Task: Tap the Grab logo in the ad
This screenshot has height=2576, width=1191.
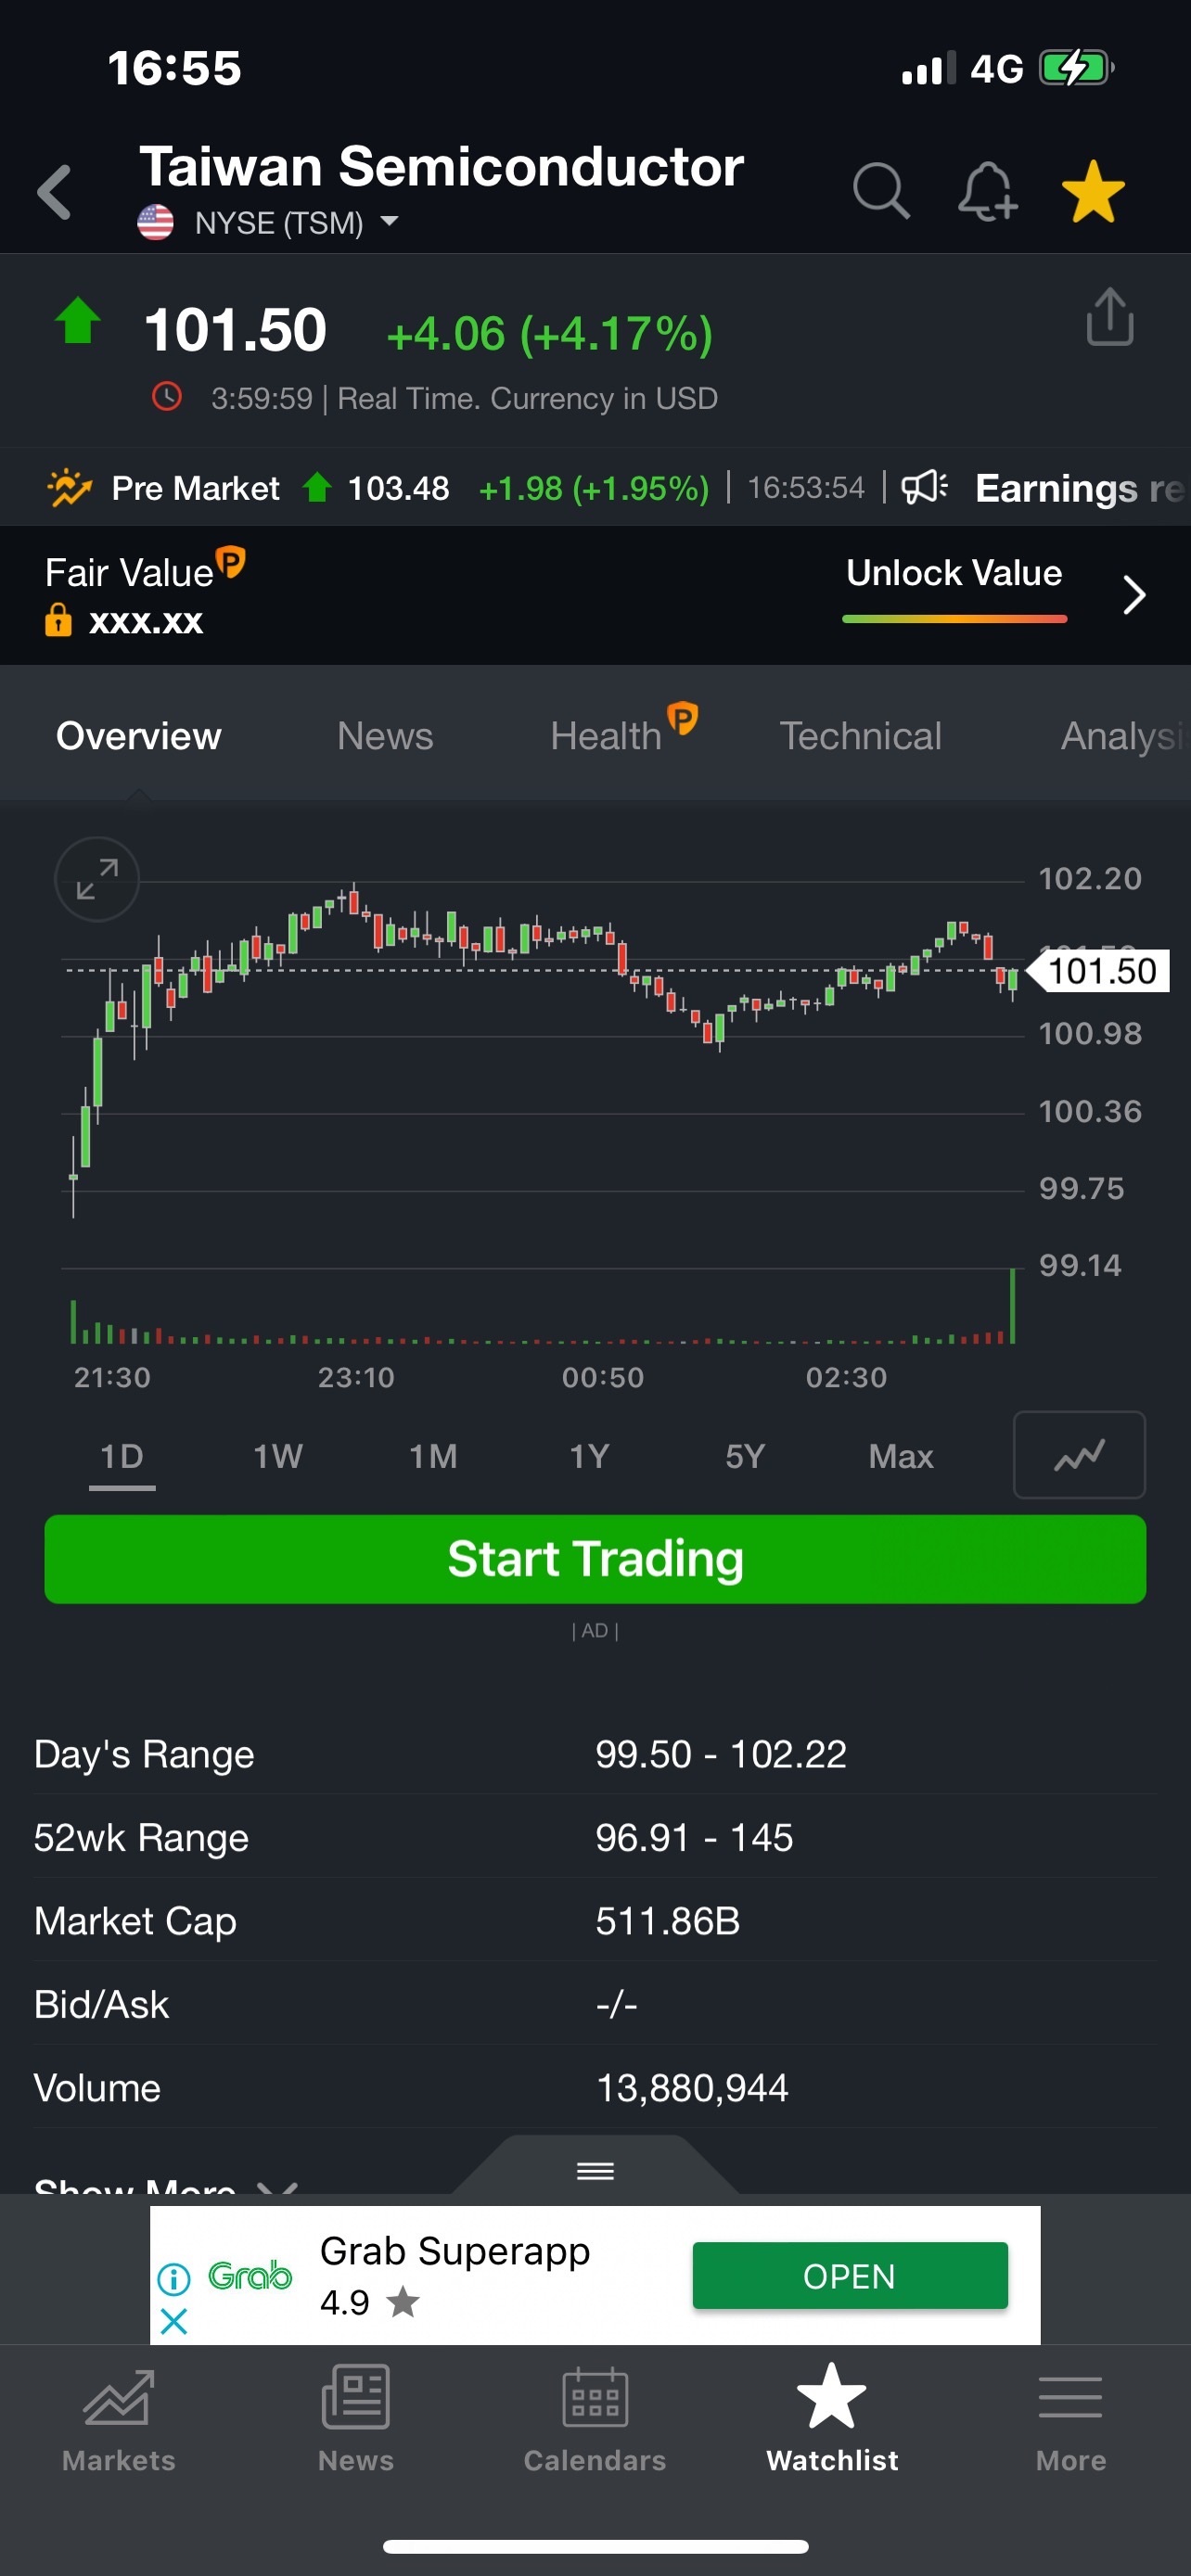Action: coord(250,2276)
